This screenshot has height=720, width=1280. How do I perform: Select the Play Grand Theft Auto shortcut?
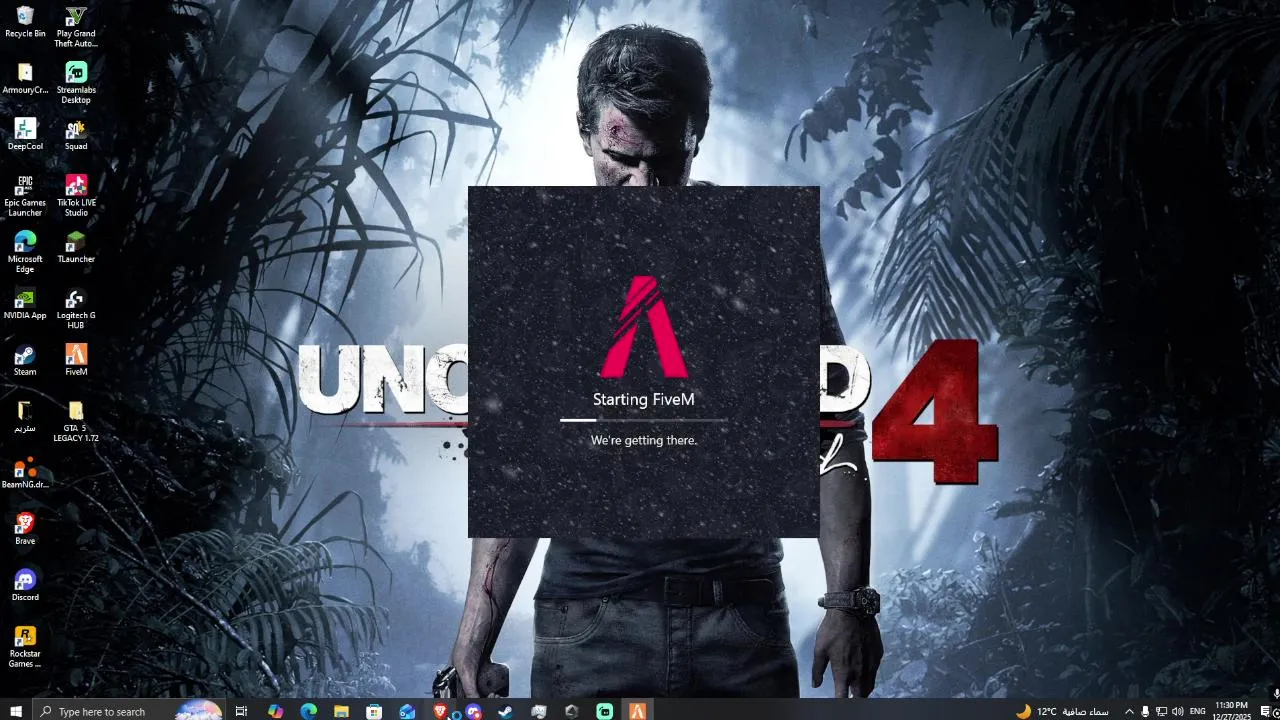pos(76,27)
